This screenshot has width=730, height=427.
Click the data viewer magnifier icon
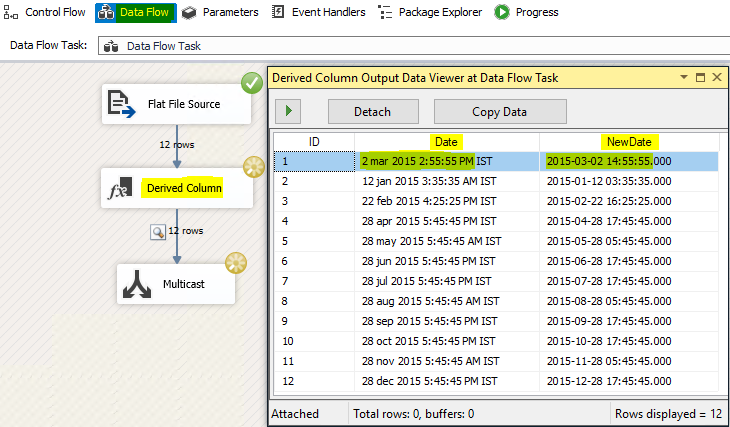158,231
